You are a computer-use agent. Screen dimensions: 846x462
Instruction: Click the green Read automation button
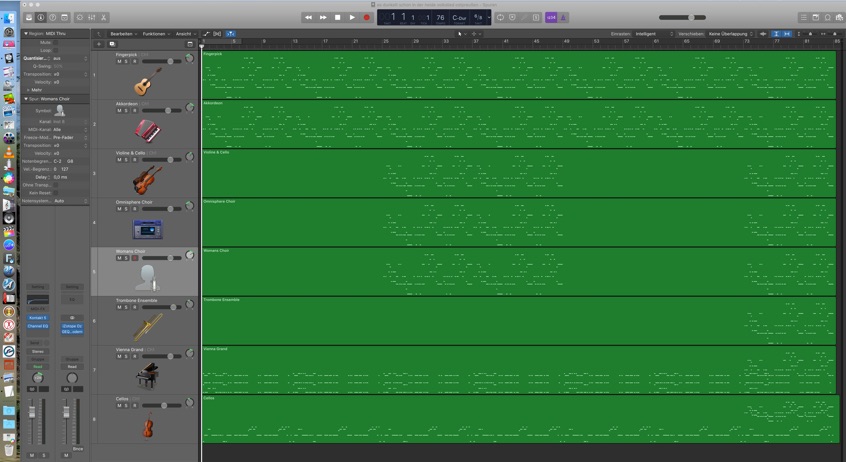click(x=38, y=366)
